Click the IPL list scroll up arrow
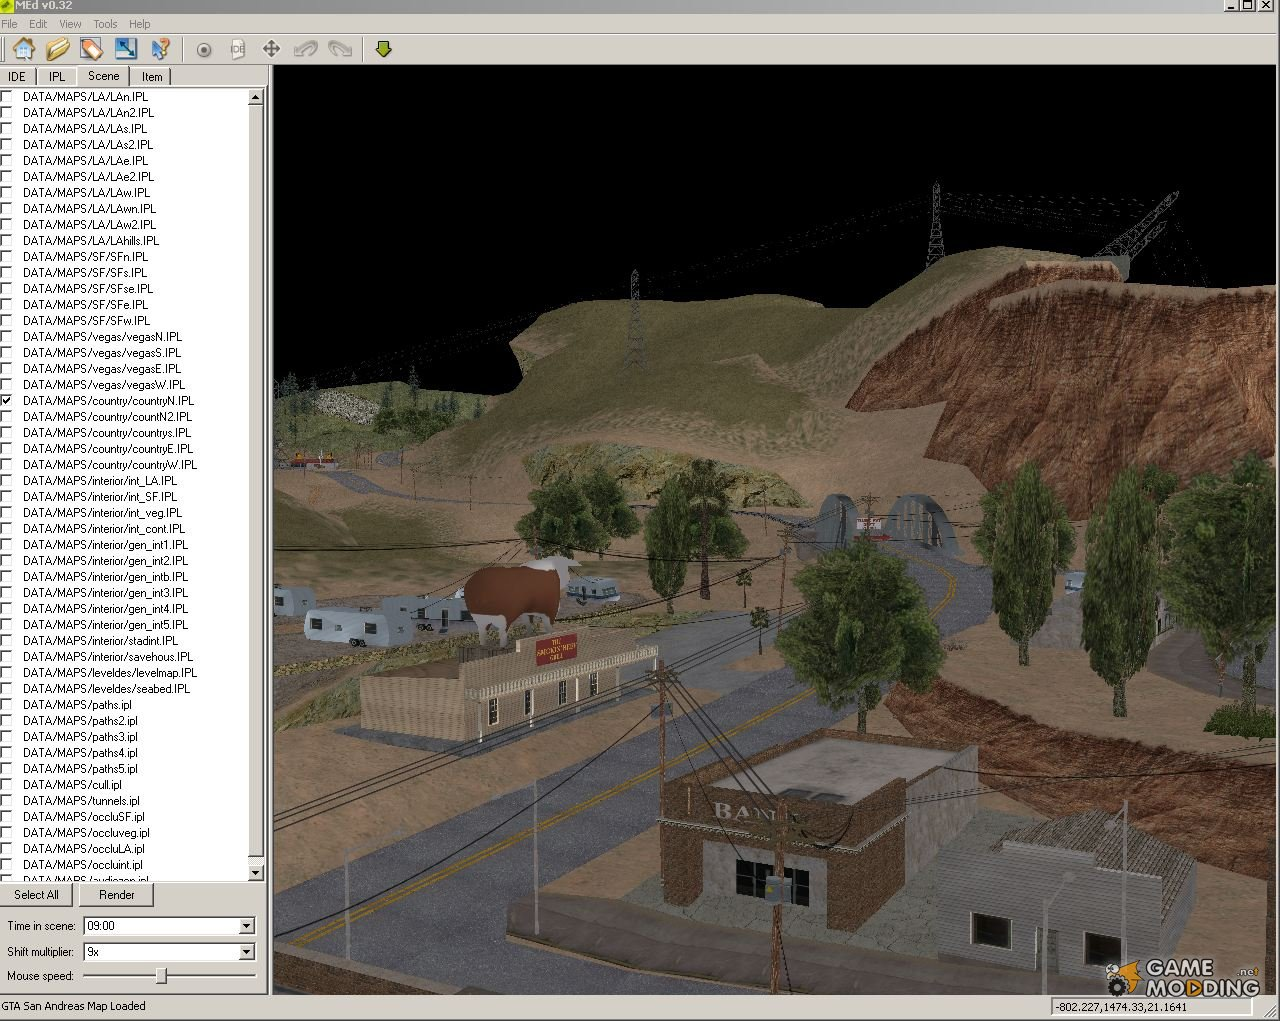The height and width of the screenshot is (1021, 1280). point(255,97)
